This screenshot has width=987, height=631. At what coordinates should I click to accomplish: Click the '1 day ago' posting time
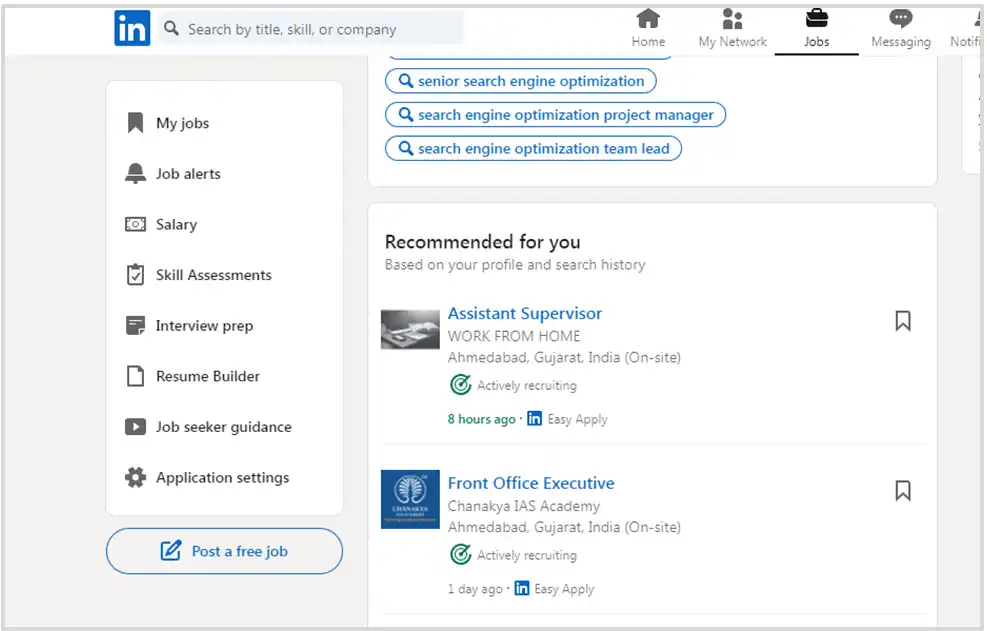pos(475,589)
